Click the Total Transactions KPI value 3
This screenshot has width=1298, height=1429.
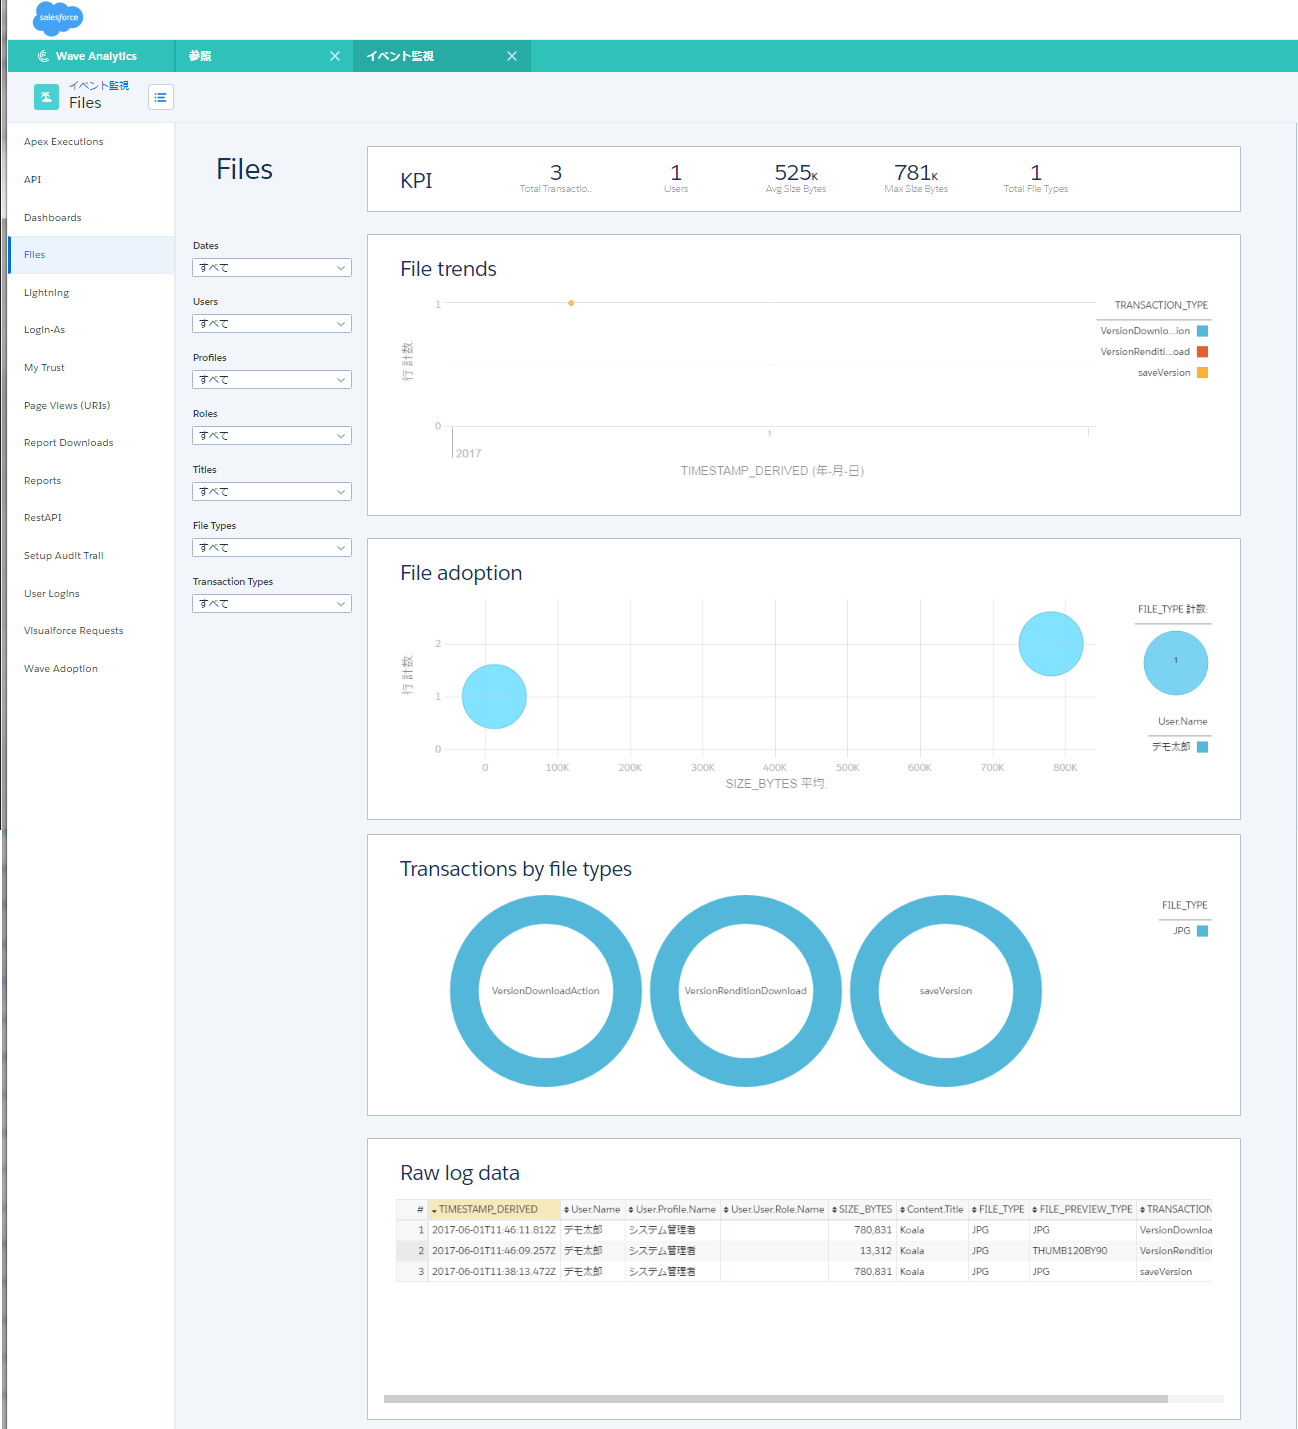click(x=556, y=173)
